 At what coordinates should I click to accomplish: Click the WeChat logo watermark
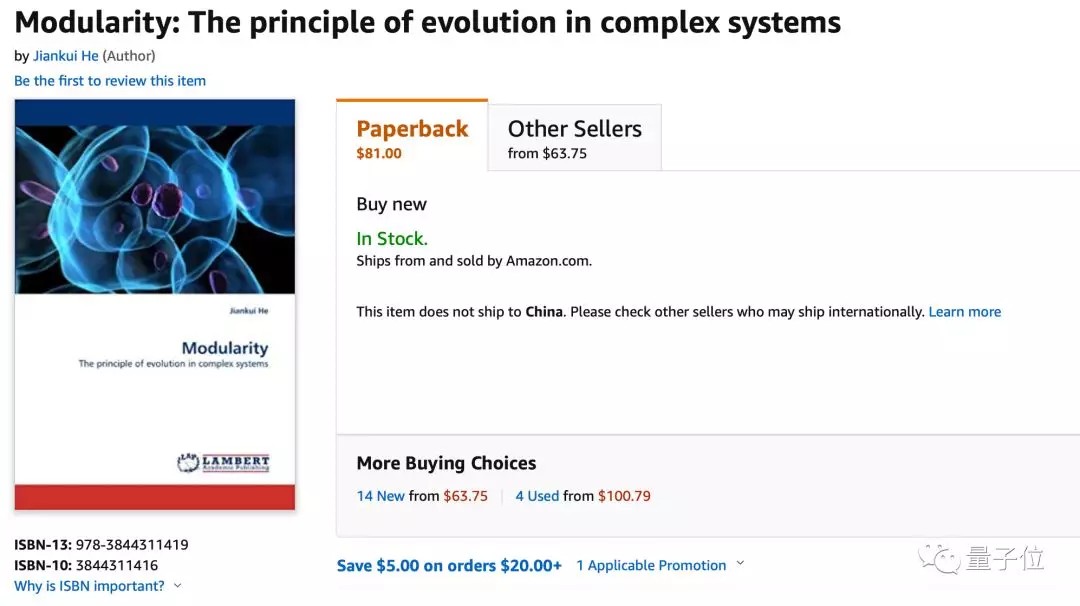point(943,557)
